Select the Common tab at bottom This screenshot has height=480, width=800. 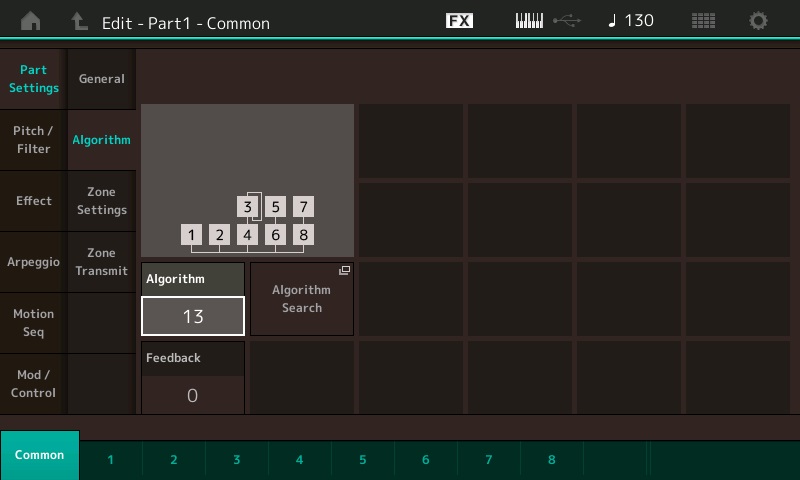point(40,455)
